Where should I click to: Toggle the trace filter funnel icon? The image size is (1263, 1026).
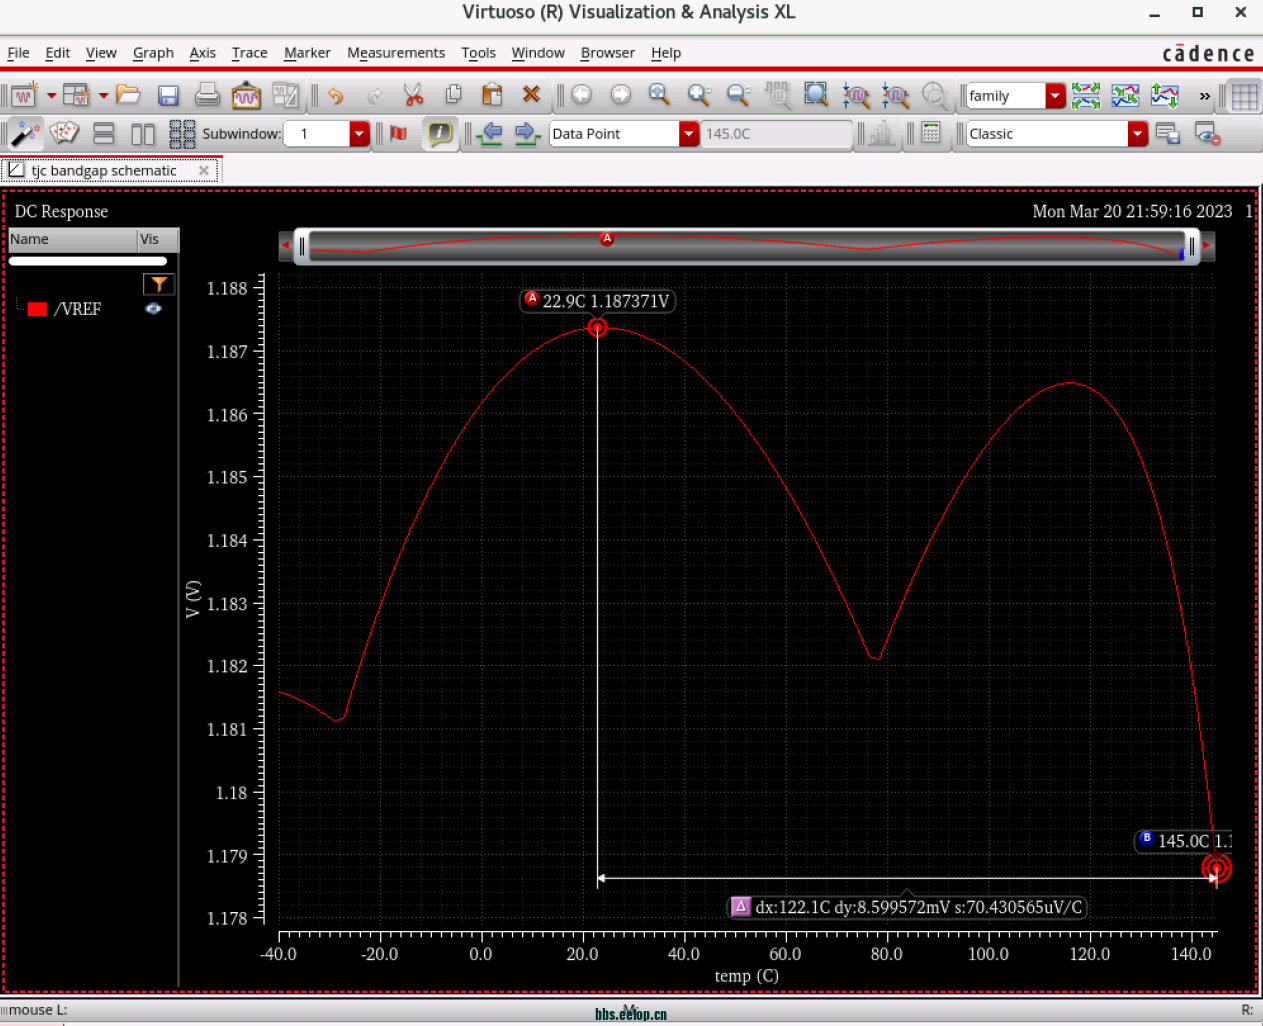(158, 285)
